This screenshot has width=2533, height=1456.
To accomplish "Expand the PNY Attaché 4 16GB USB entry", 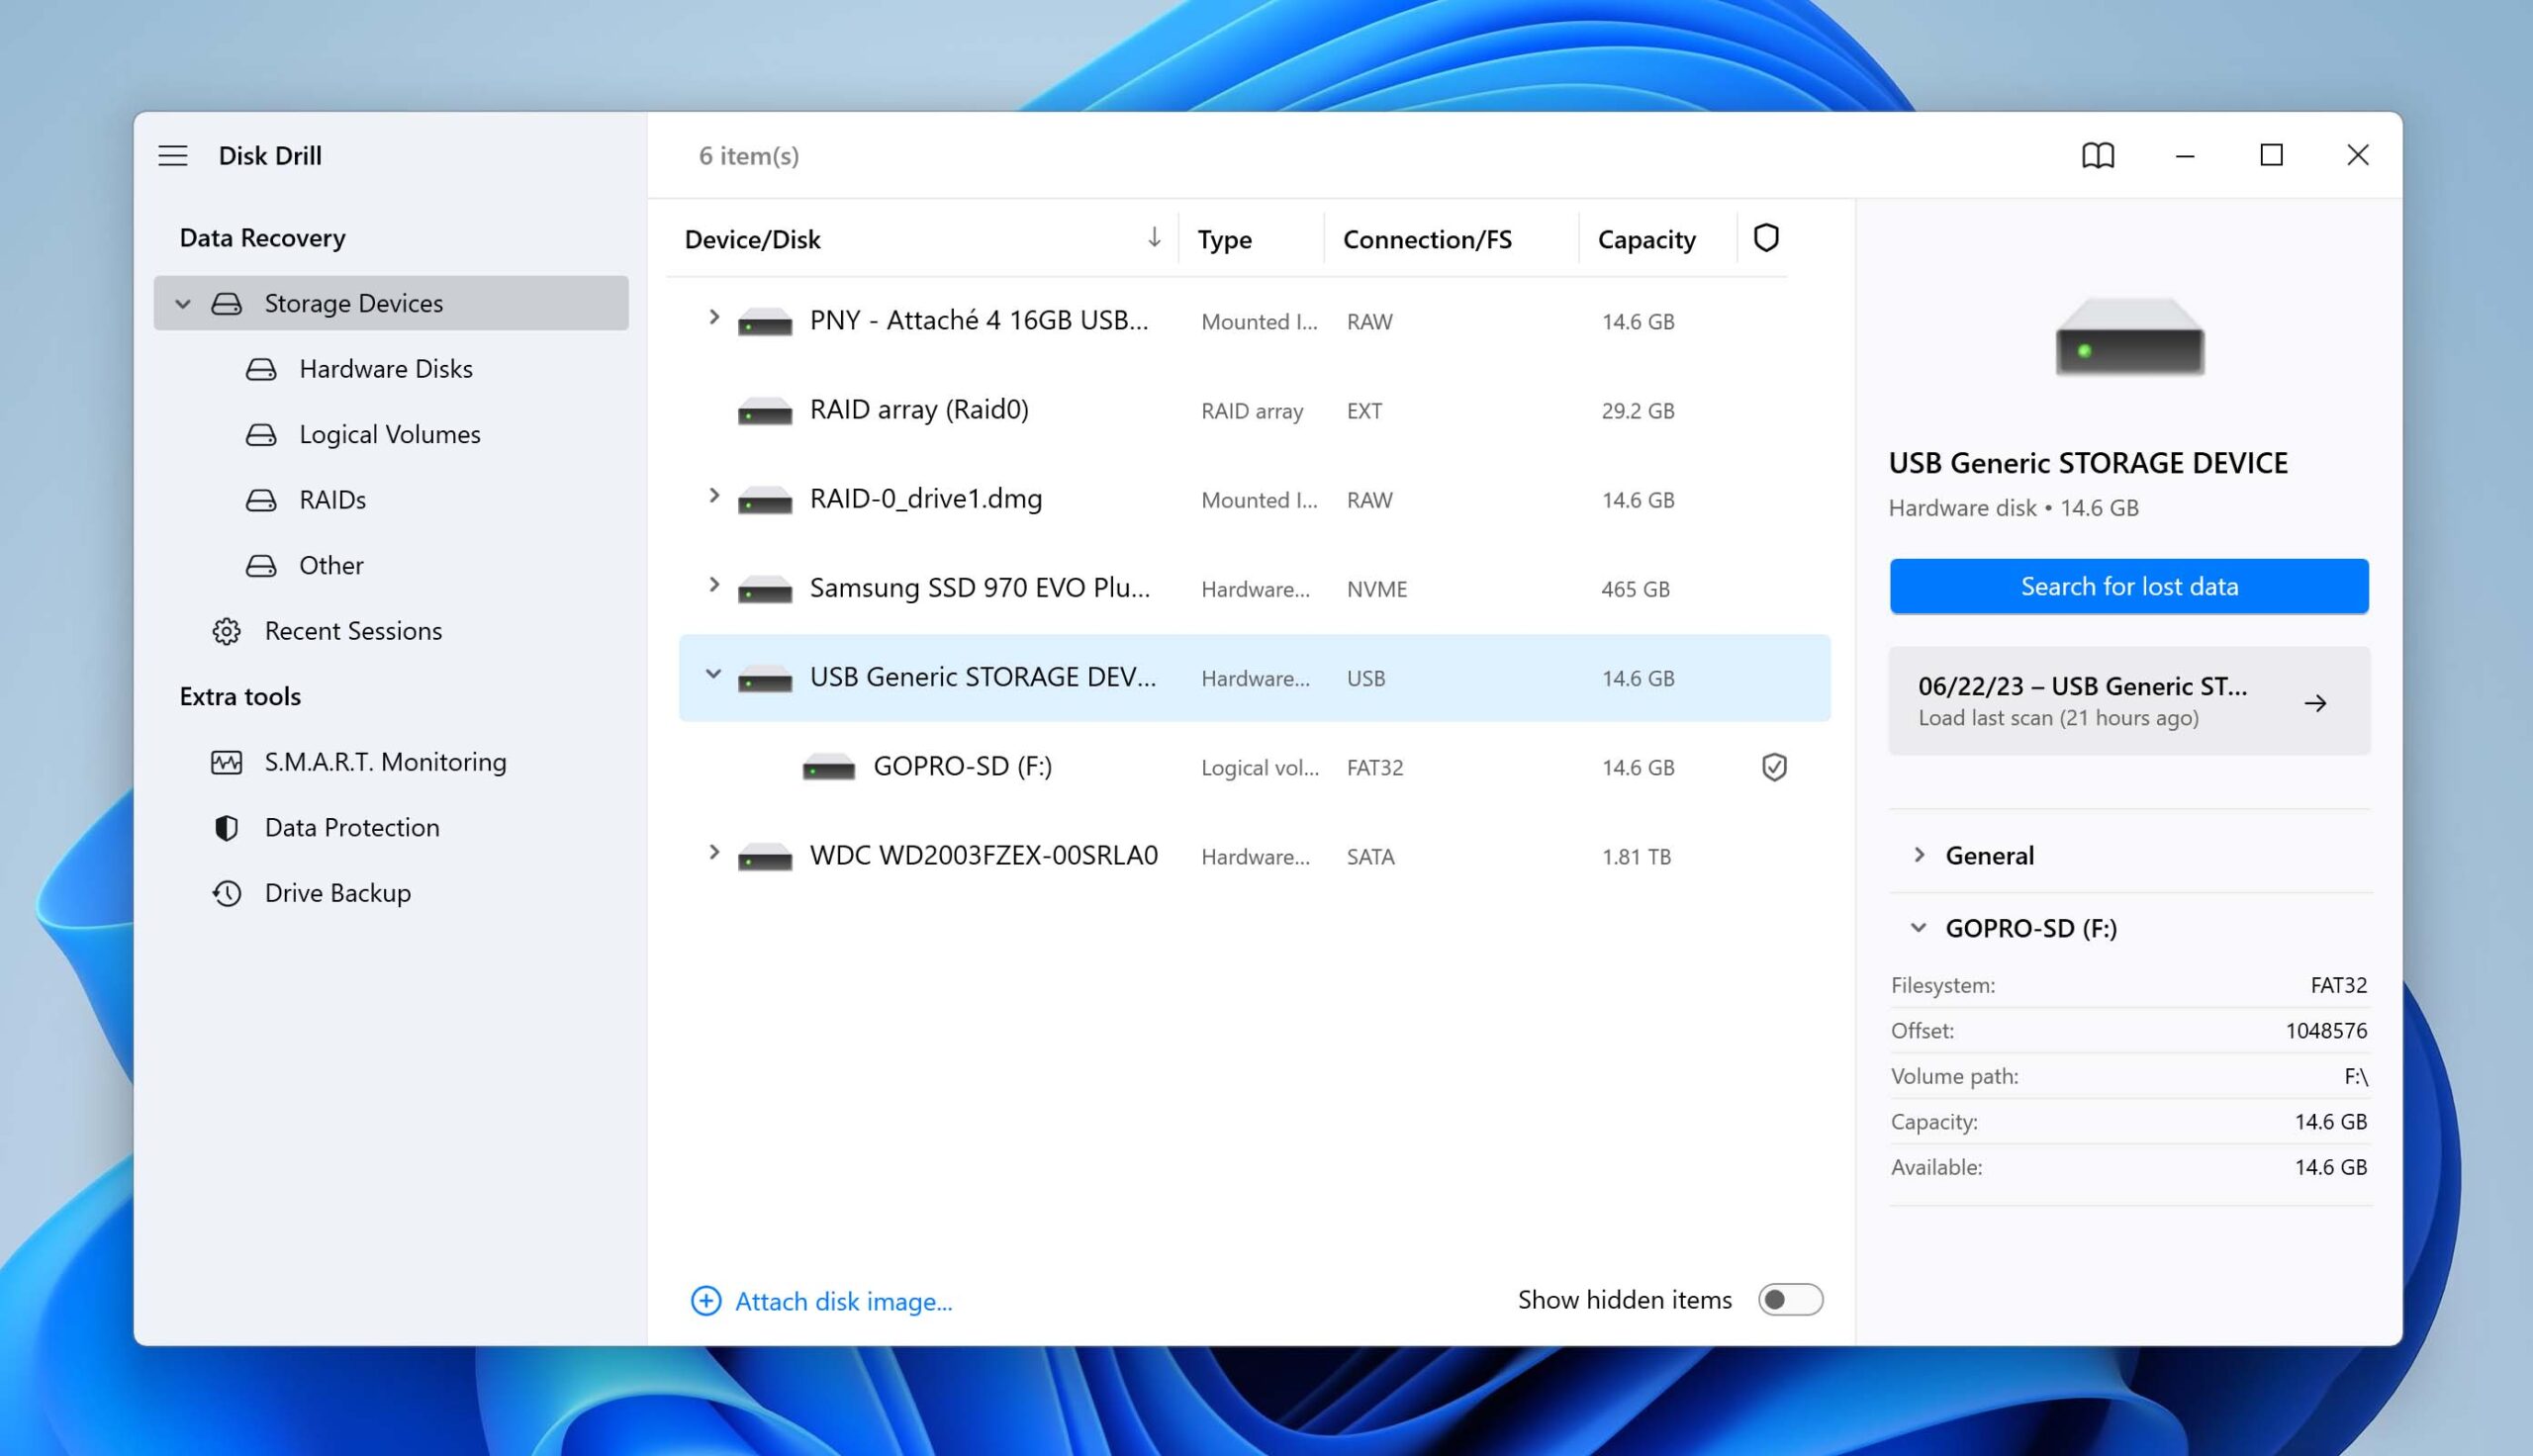I will pyautogui.click(x=711, y=318).
